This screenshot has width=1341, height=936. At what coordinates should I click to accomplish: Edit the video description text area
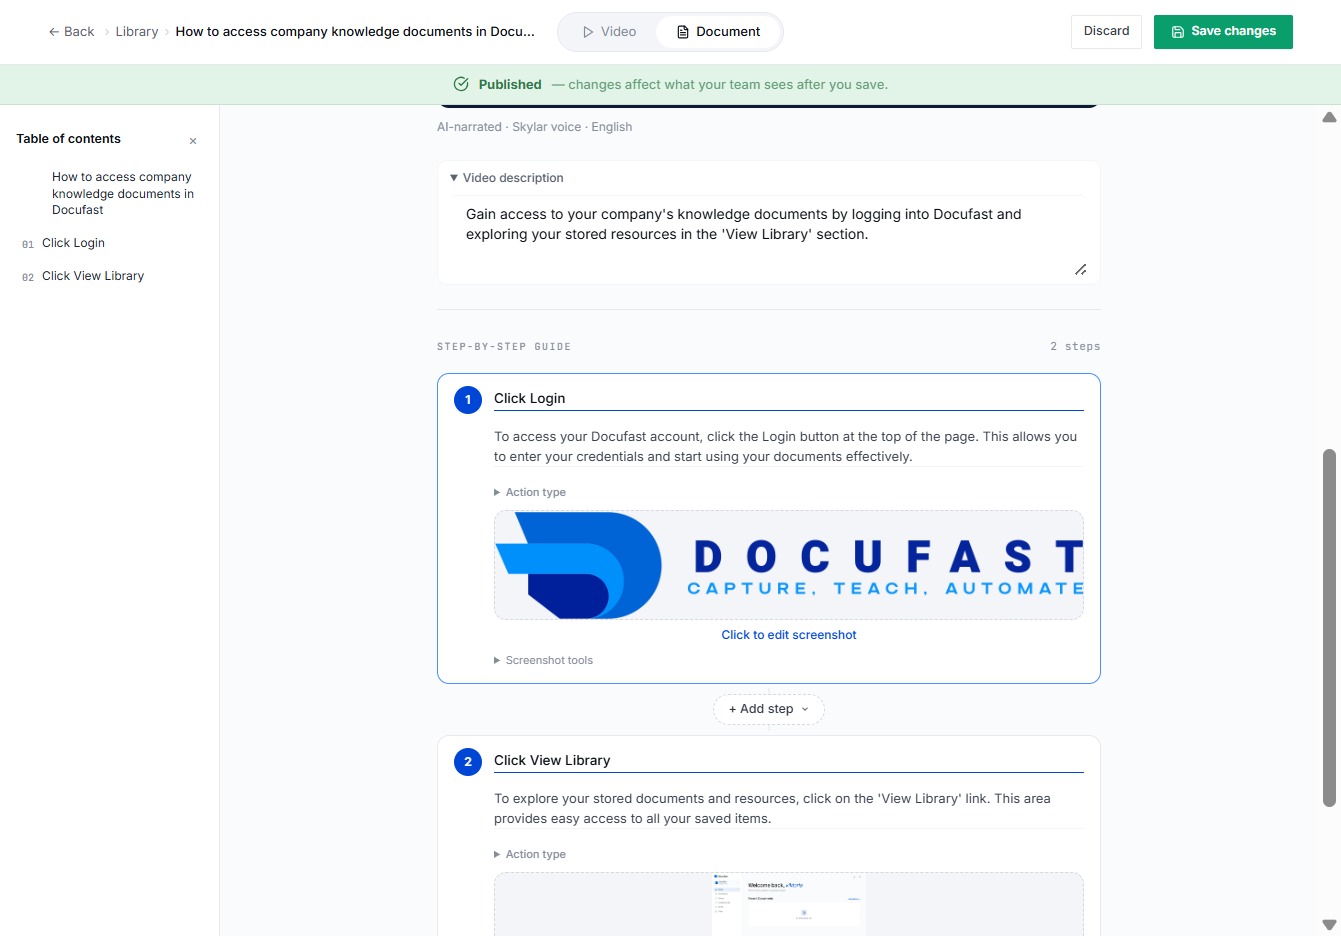(x=769, y=238)
